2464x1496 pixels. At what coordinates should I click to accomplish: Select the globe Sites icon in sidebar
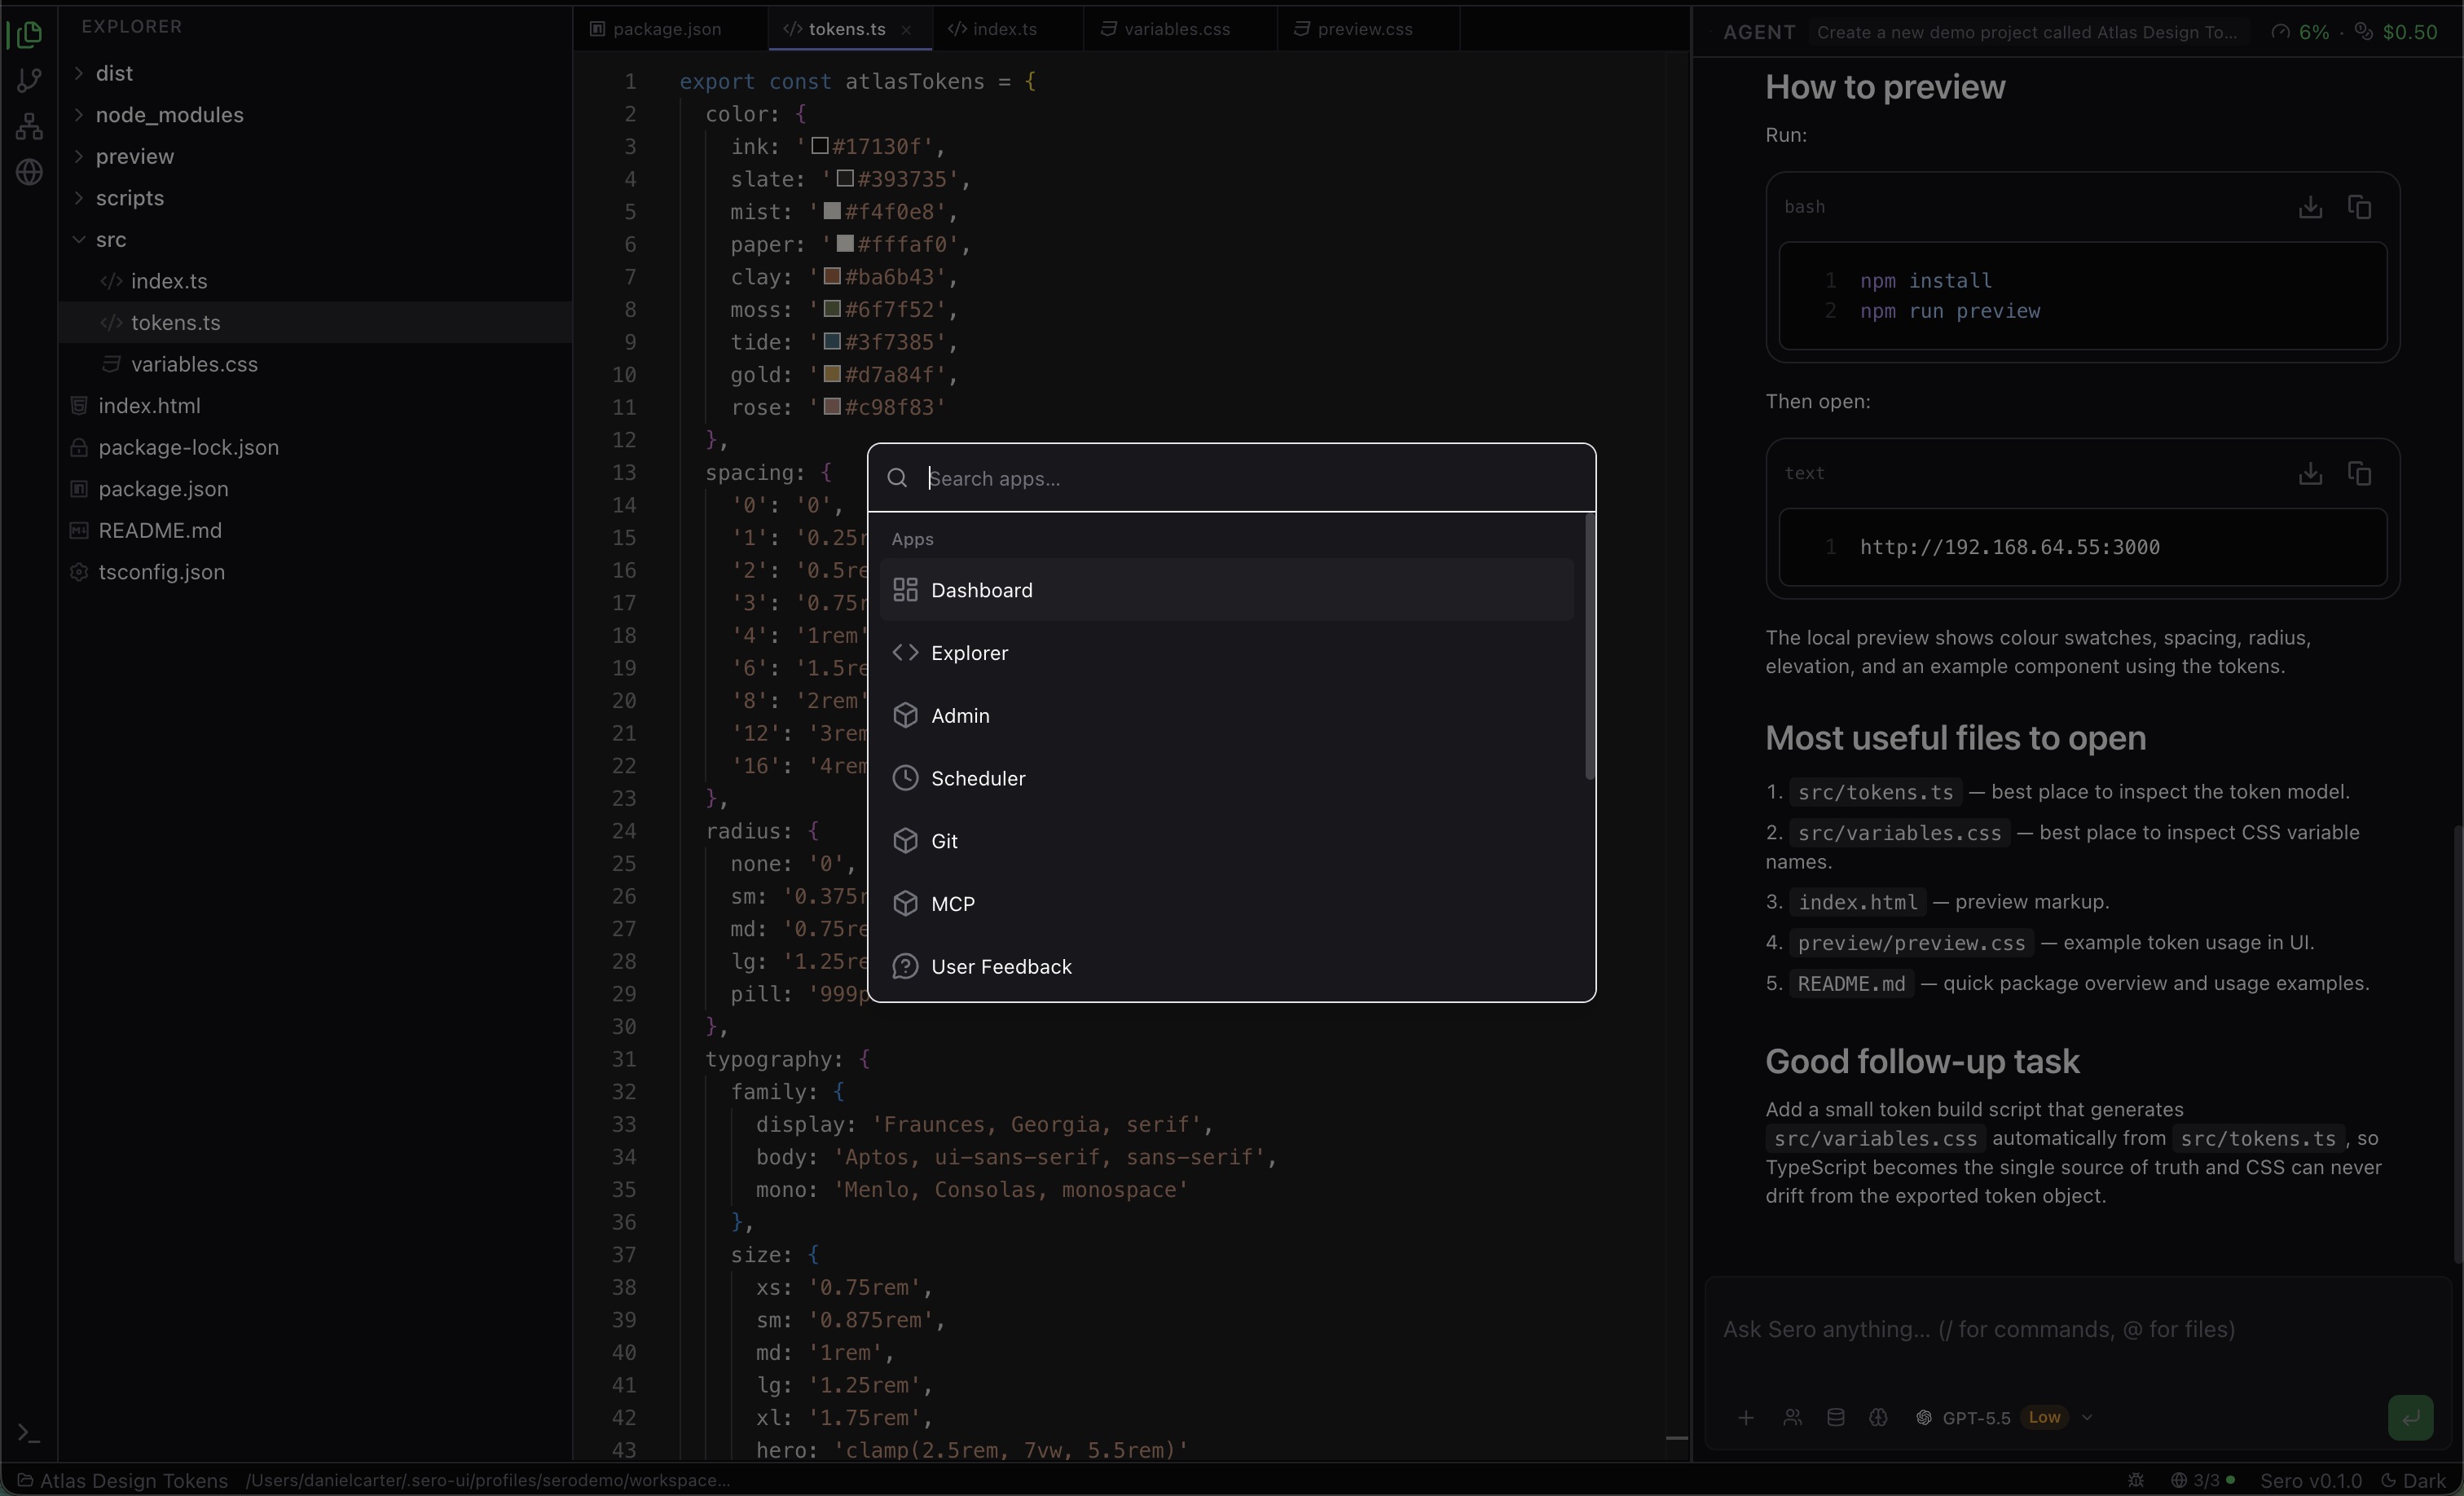(29, 172)
